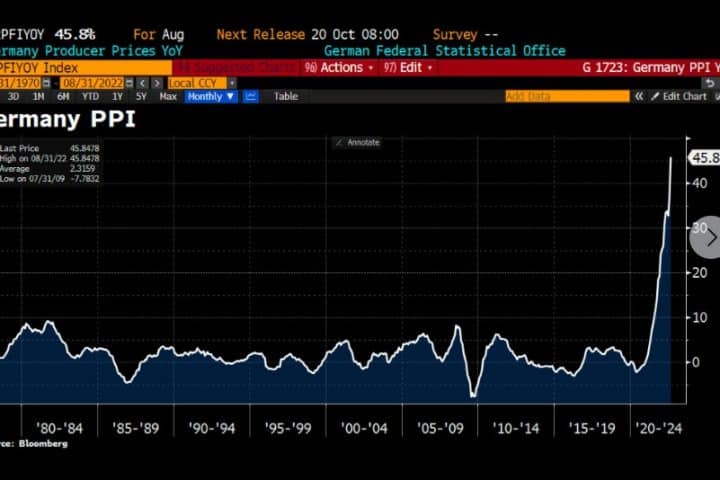Click the pencil Edit Chart icon
This screenshot has width=720, height=480.
[656, 96]
